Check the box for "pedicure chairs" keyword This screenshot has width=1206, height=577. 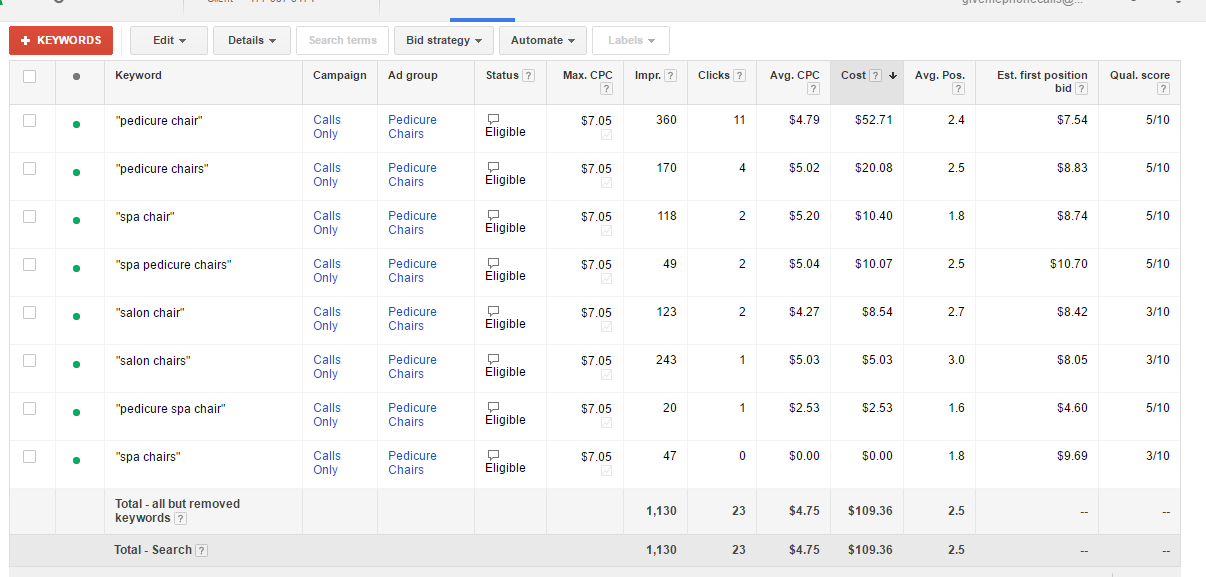(x=29, y=168)
